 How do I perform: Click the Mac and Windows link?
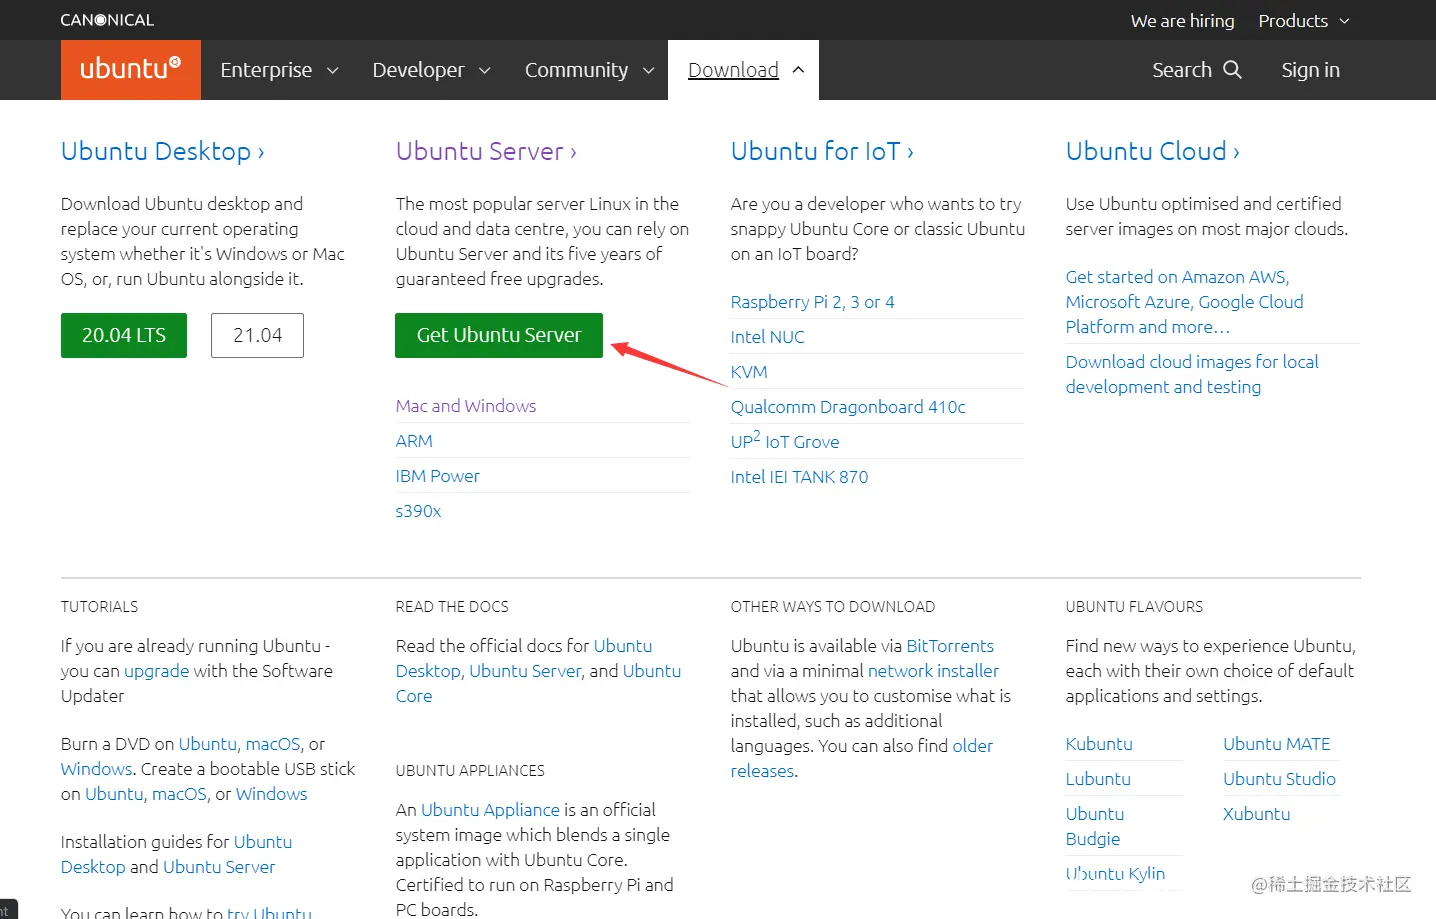(x=466, y=406)
